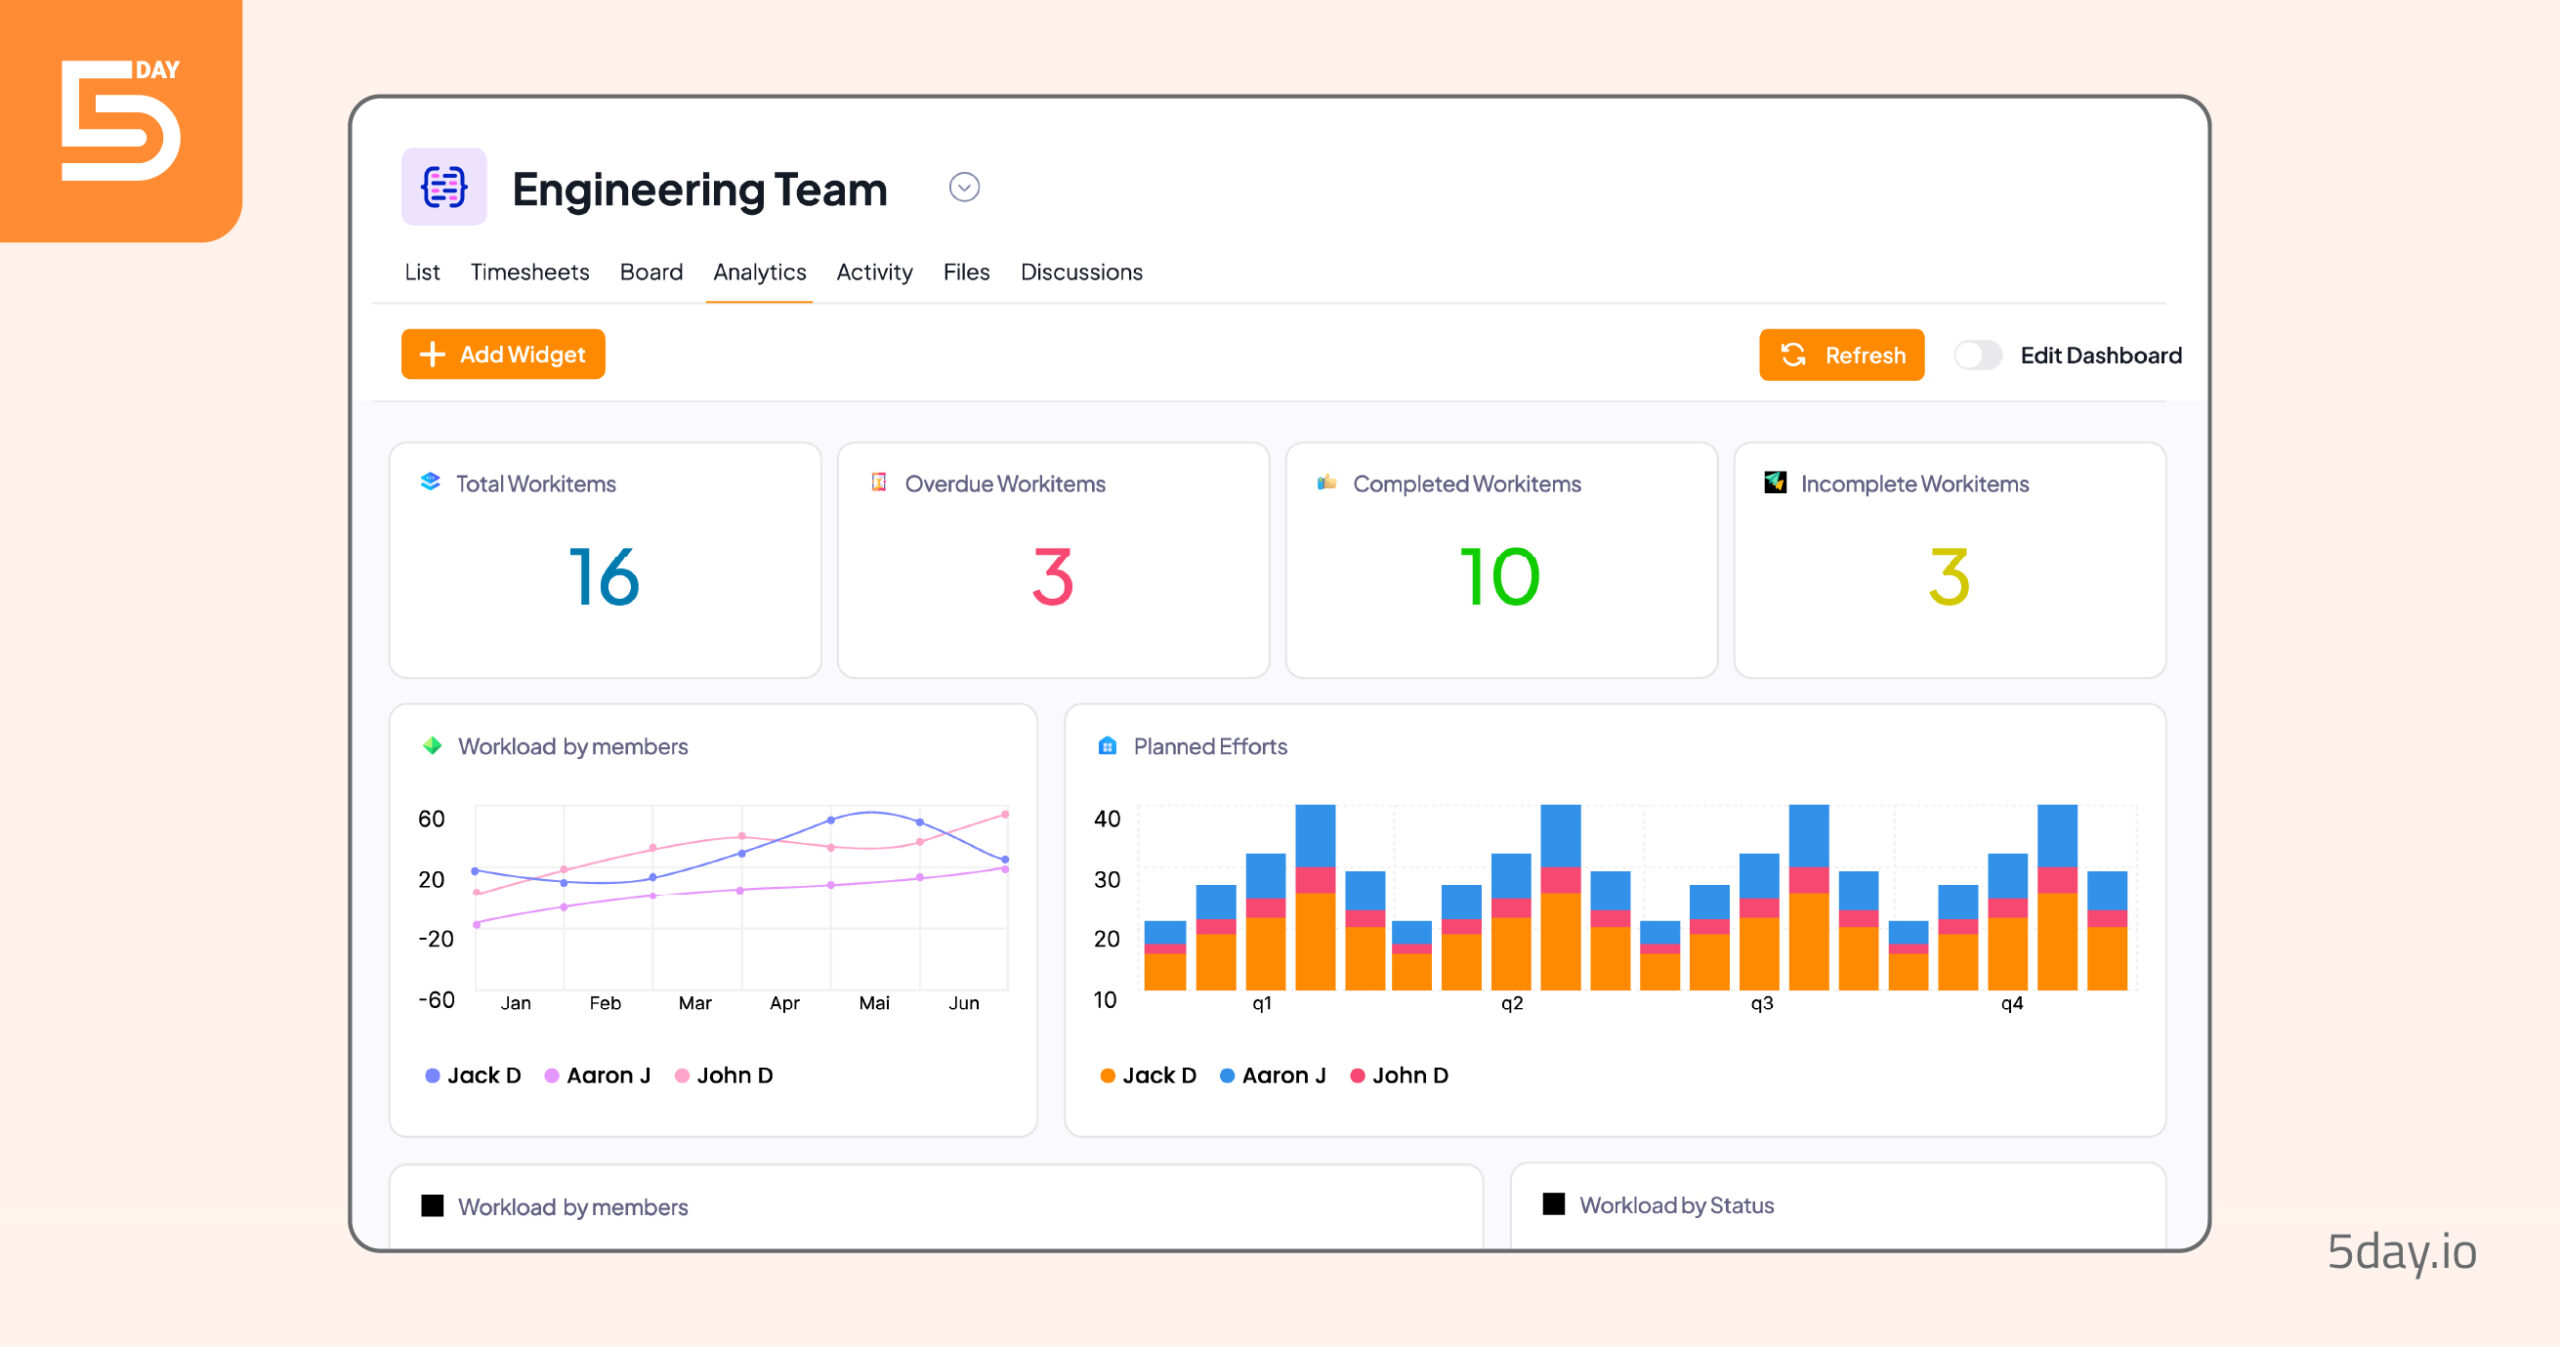The image size is (2560, 1347).
Task: Click the Planned Efforts blue icon
Action: point(1107,745)
